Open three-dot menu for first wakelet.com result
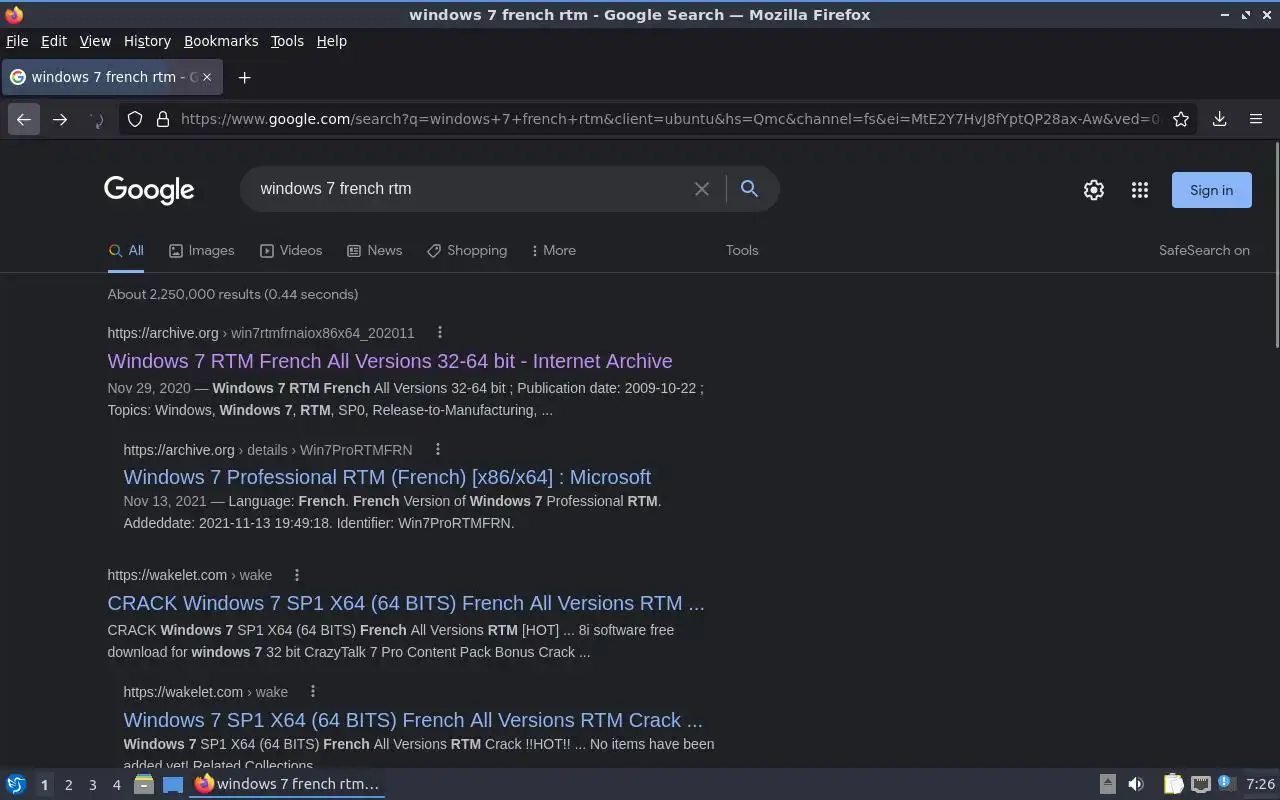Viewport: 1280px width, 800px height. tap(296, 574)
